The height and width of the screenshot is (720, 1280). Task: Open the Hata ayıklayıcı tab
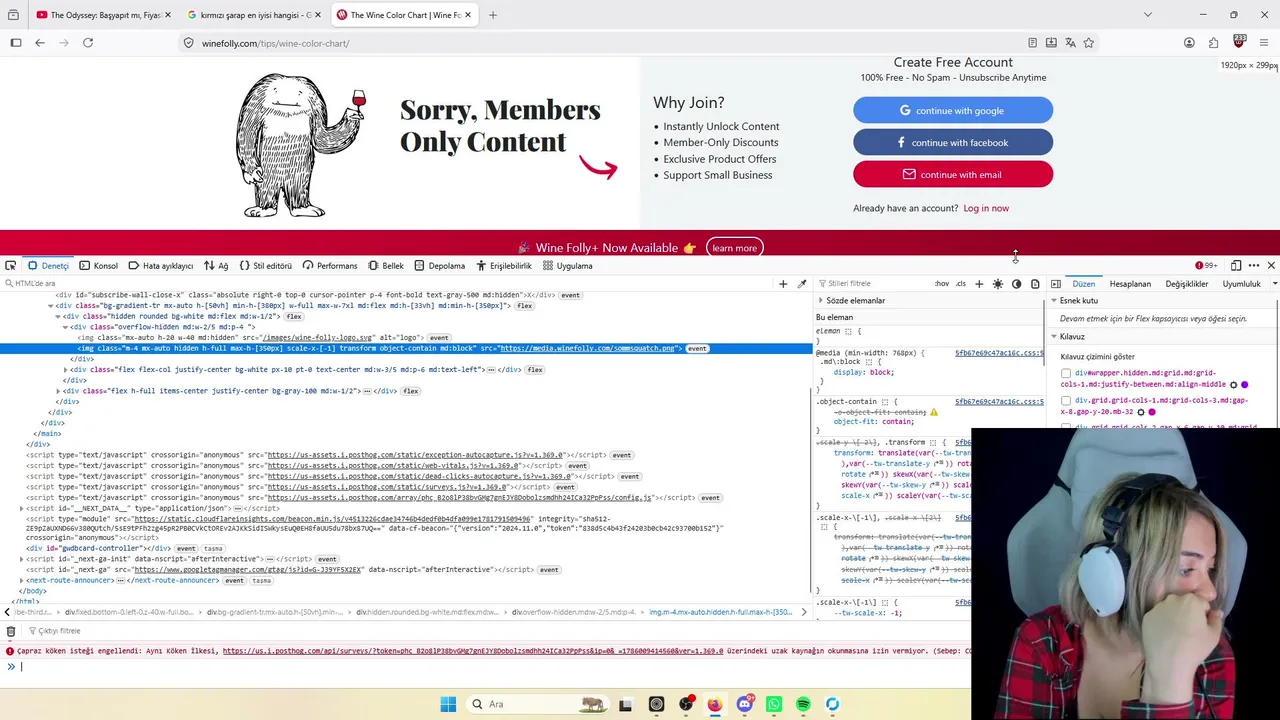click(x=161, y=266)
